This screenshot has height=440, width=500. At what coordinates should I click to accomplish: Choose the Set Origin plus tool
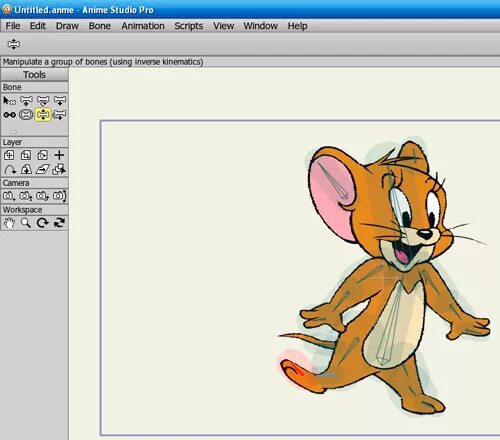(x=59, y=155)
